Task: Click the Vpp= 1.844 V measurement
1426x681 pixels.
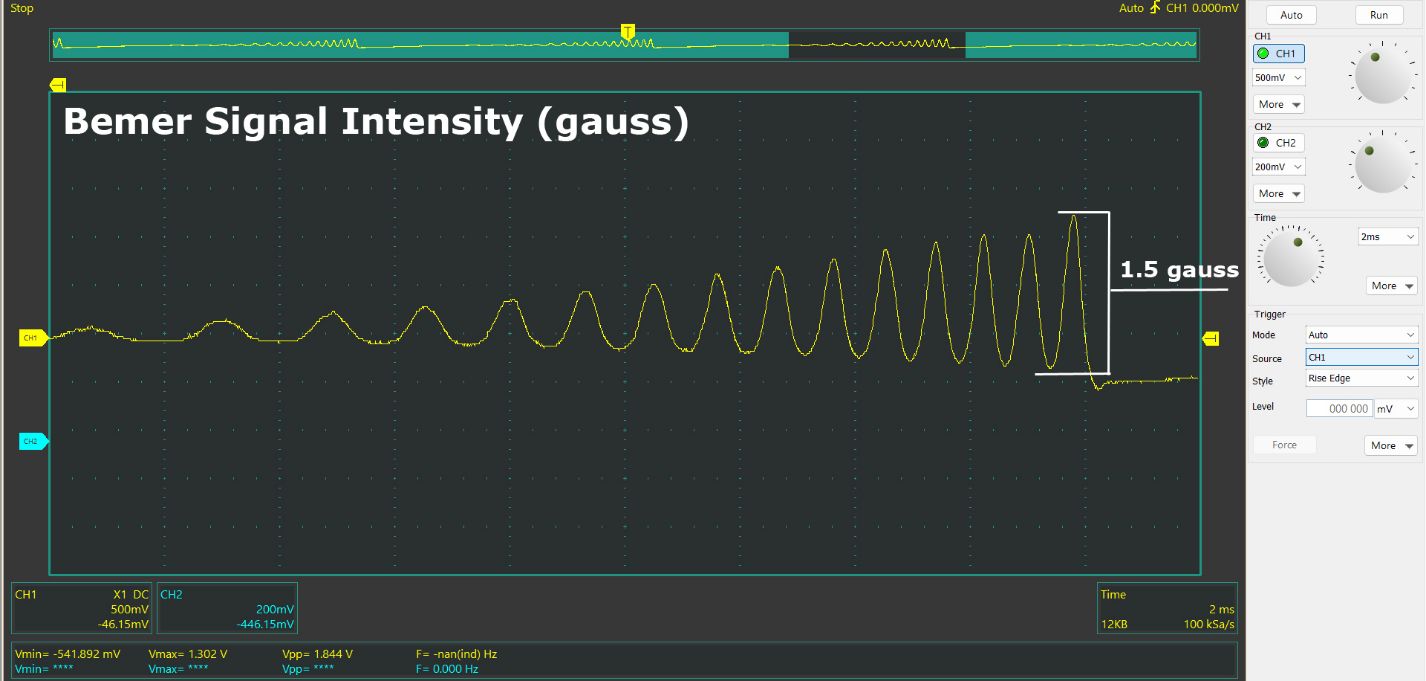Action: pyautogui.click(x=318, y=654)
